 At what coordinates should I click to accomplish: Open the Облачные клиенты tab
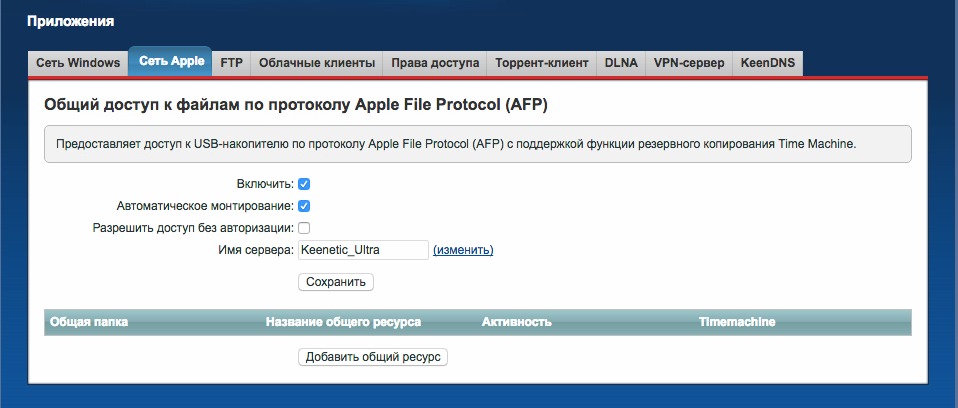[x=317, y=63]
